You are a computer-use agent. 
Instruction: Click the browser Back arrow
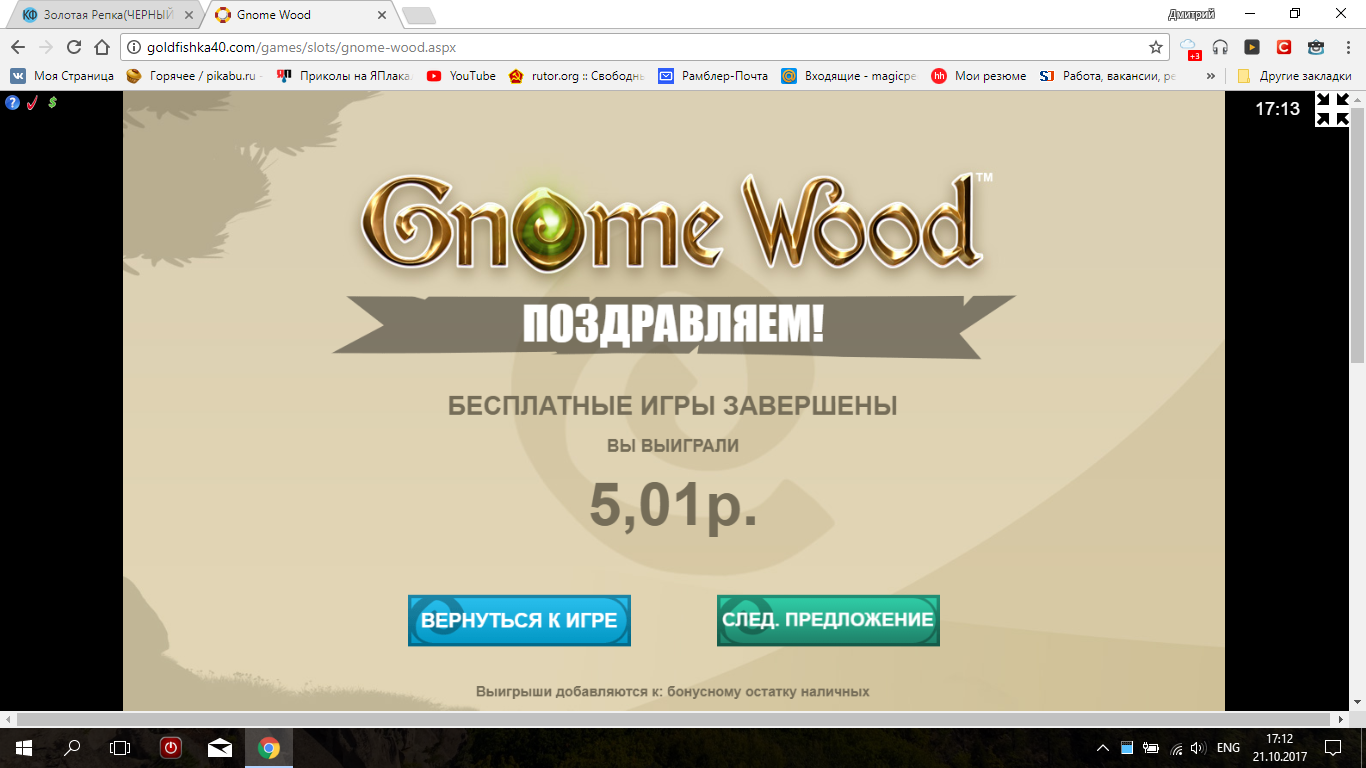(18, 47)
